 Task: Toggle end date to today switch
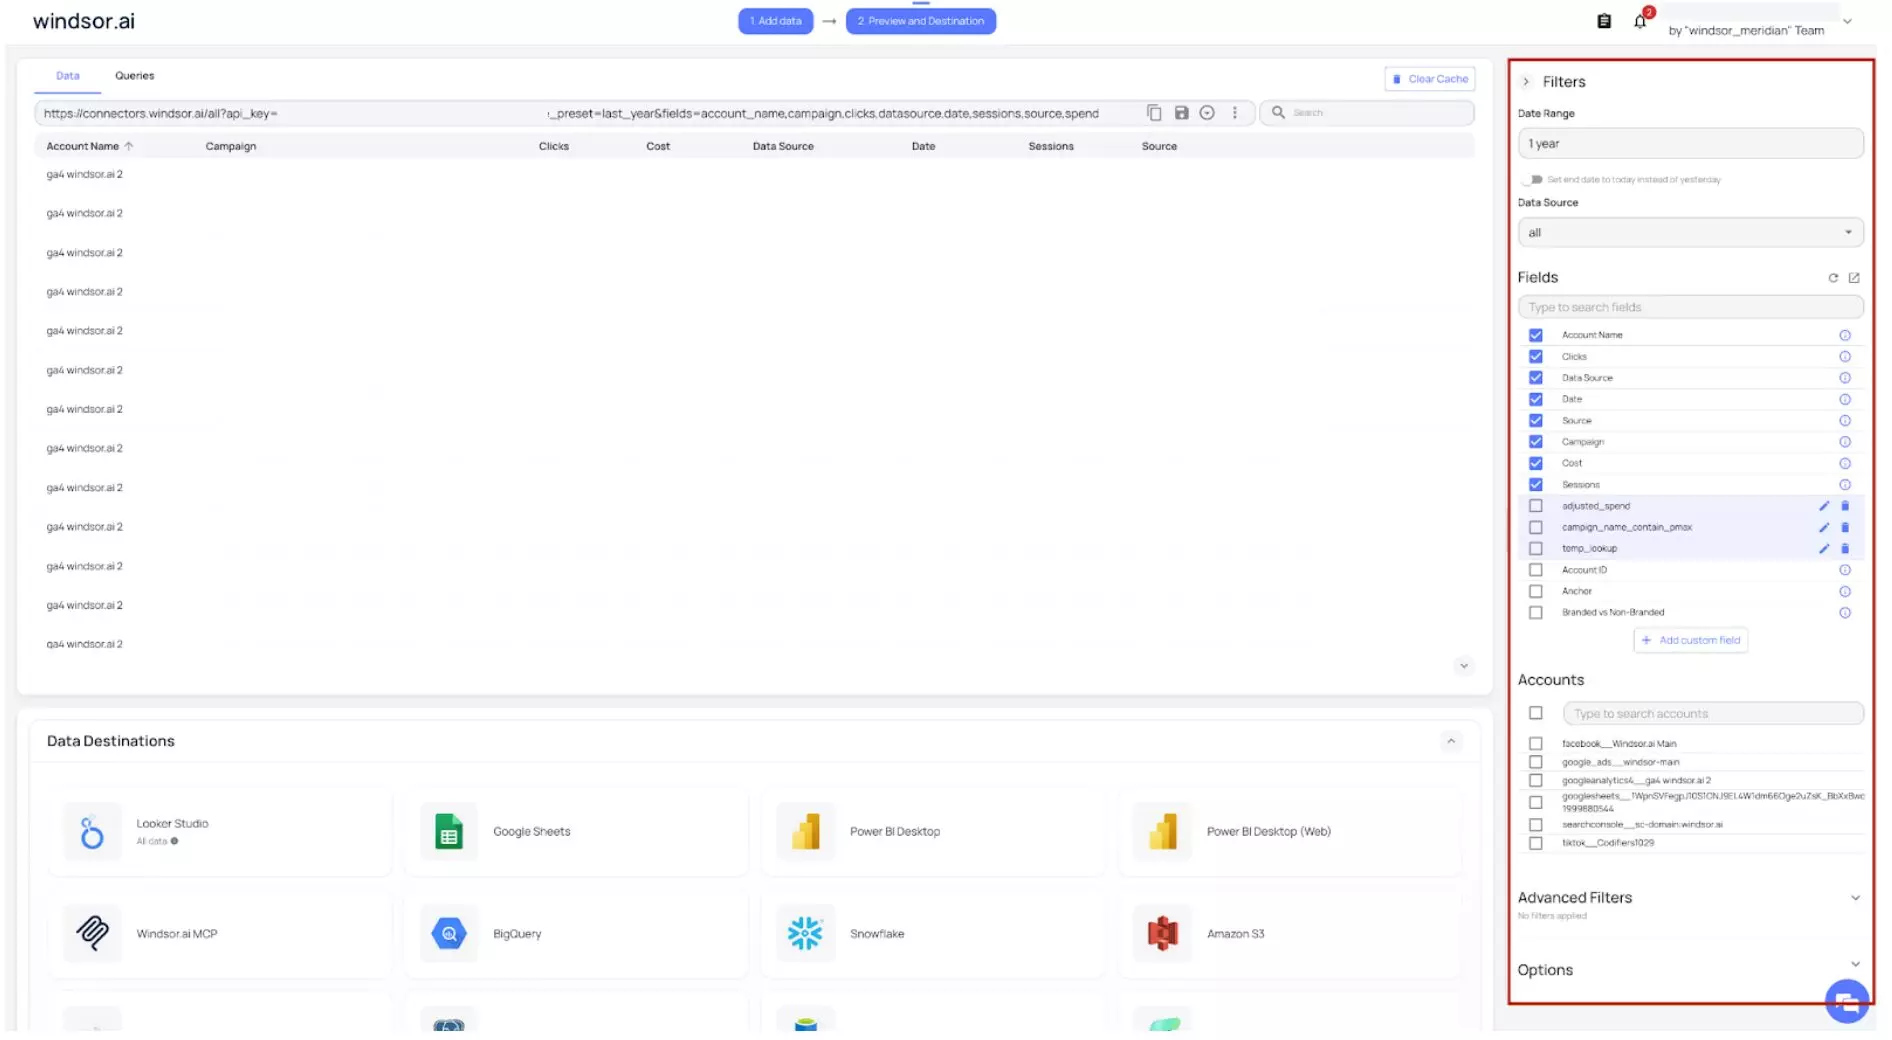pyautogui.click(x=1532, y=180)
